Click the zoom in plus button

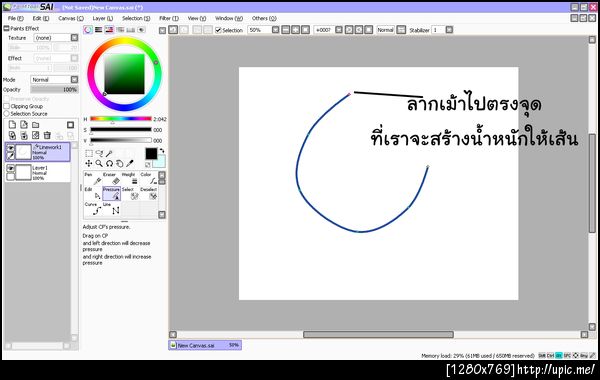[x=295, y=30]
